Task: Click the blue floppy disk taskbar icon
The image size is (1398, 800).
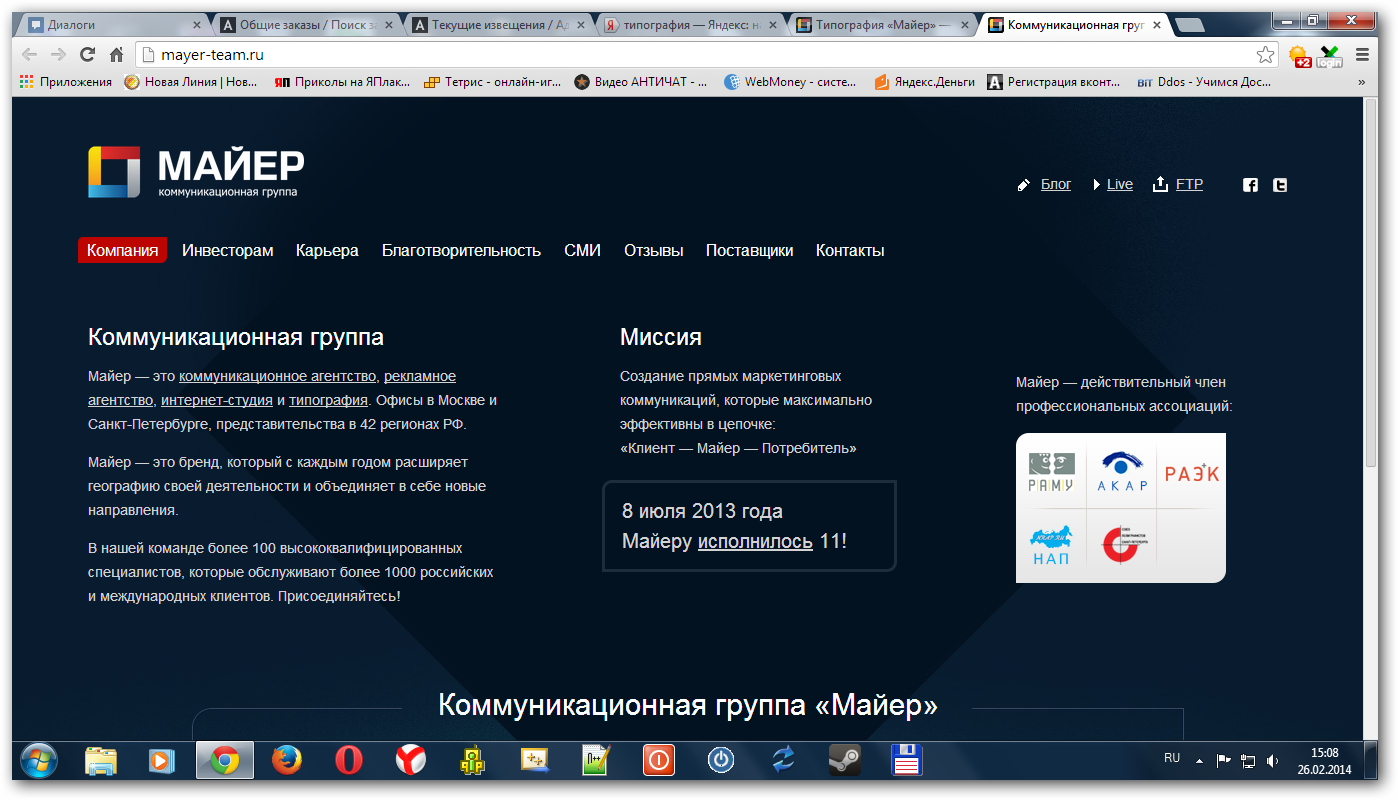Action: pyautogui.click(x=906, y=760)
